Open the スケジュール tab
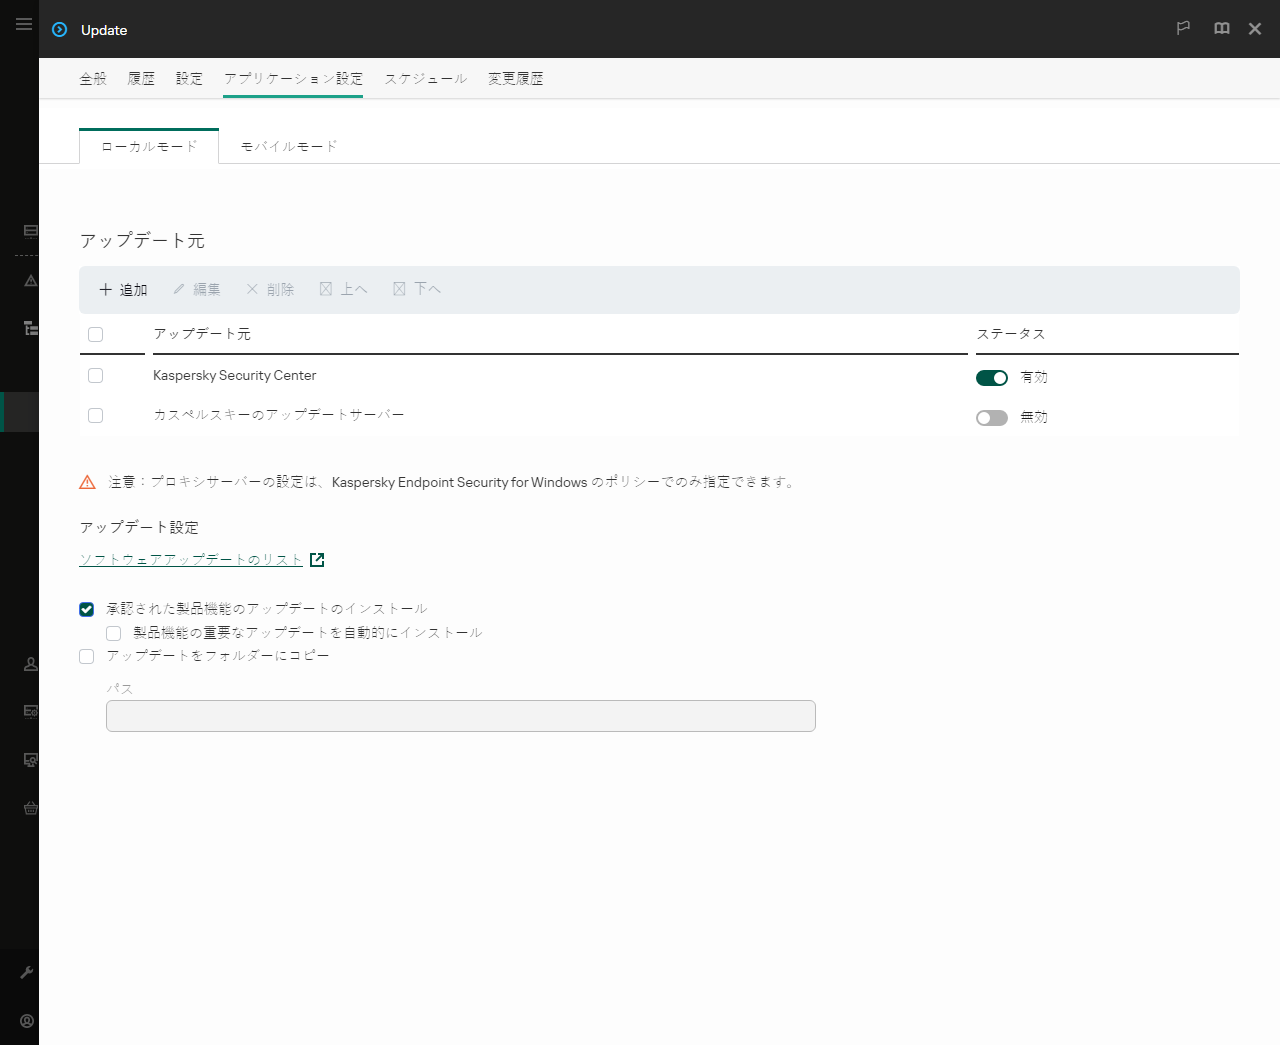Viewport: 1280px width, 1045px height. (425, 78)
